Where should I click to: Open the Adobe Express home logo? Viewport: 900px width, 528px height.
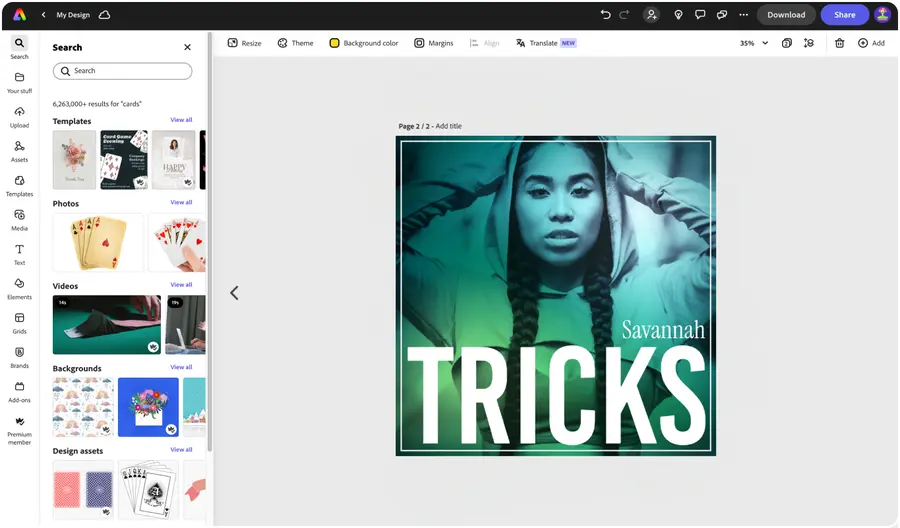20,15
